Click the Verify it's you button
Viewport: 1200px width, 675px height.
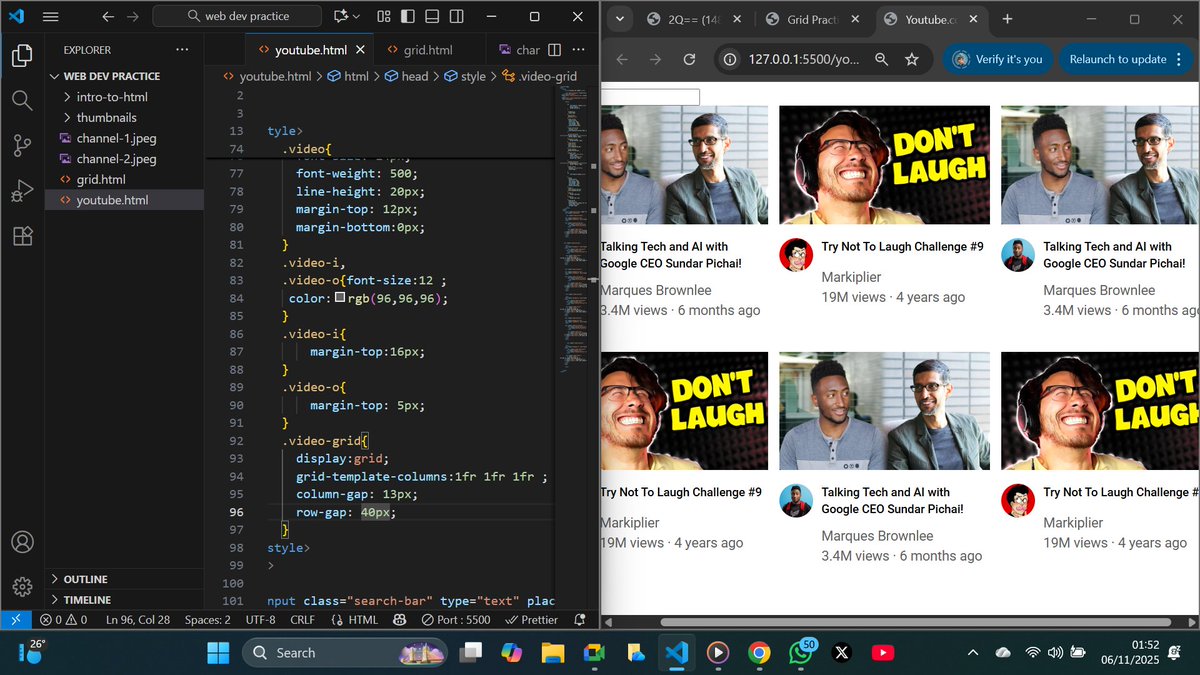(x=997, y=59)
